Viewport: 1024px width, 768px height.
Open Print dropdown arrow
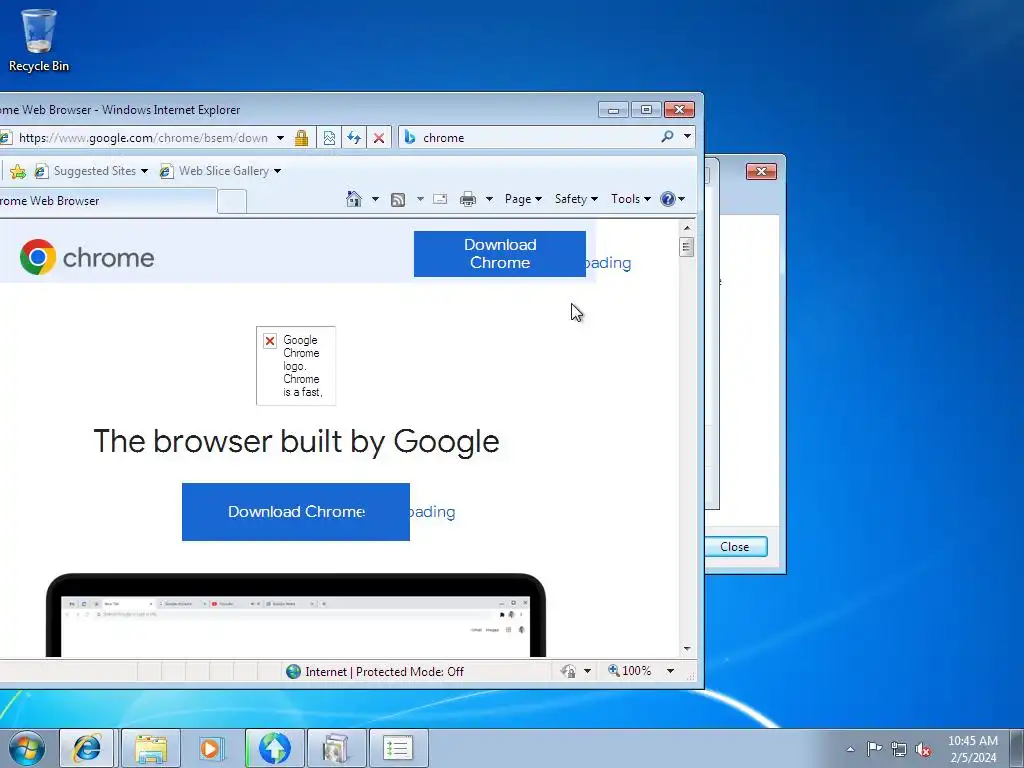click(489, 199)
